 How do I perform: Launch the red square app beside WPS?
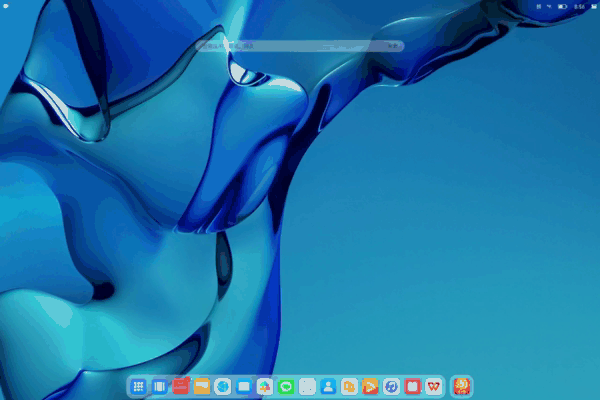(x=412, y=386)
